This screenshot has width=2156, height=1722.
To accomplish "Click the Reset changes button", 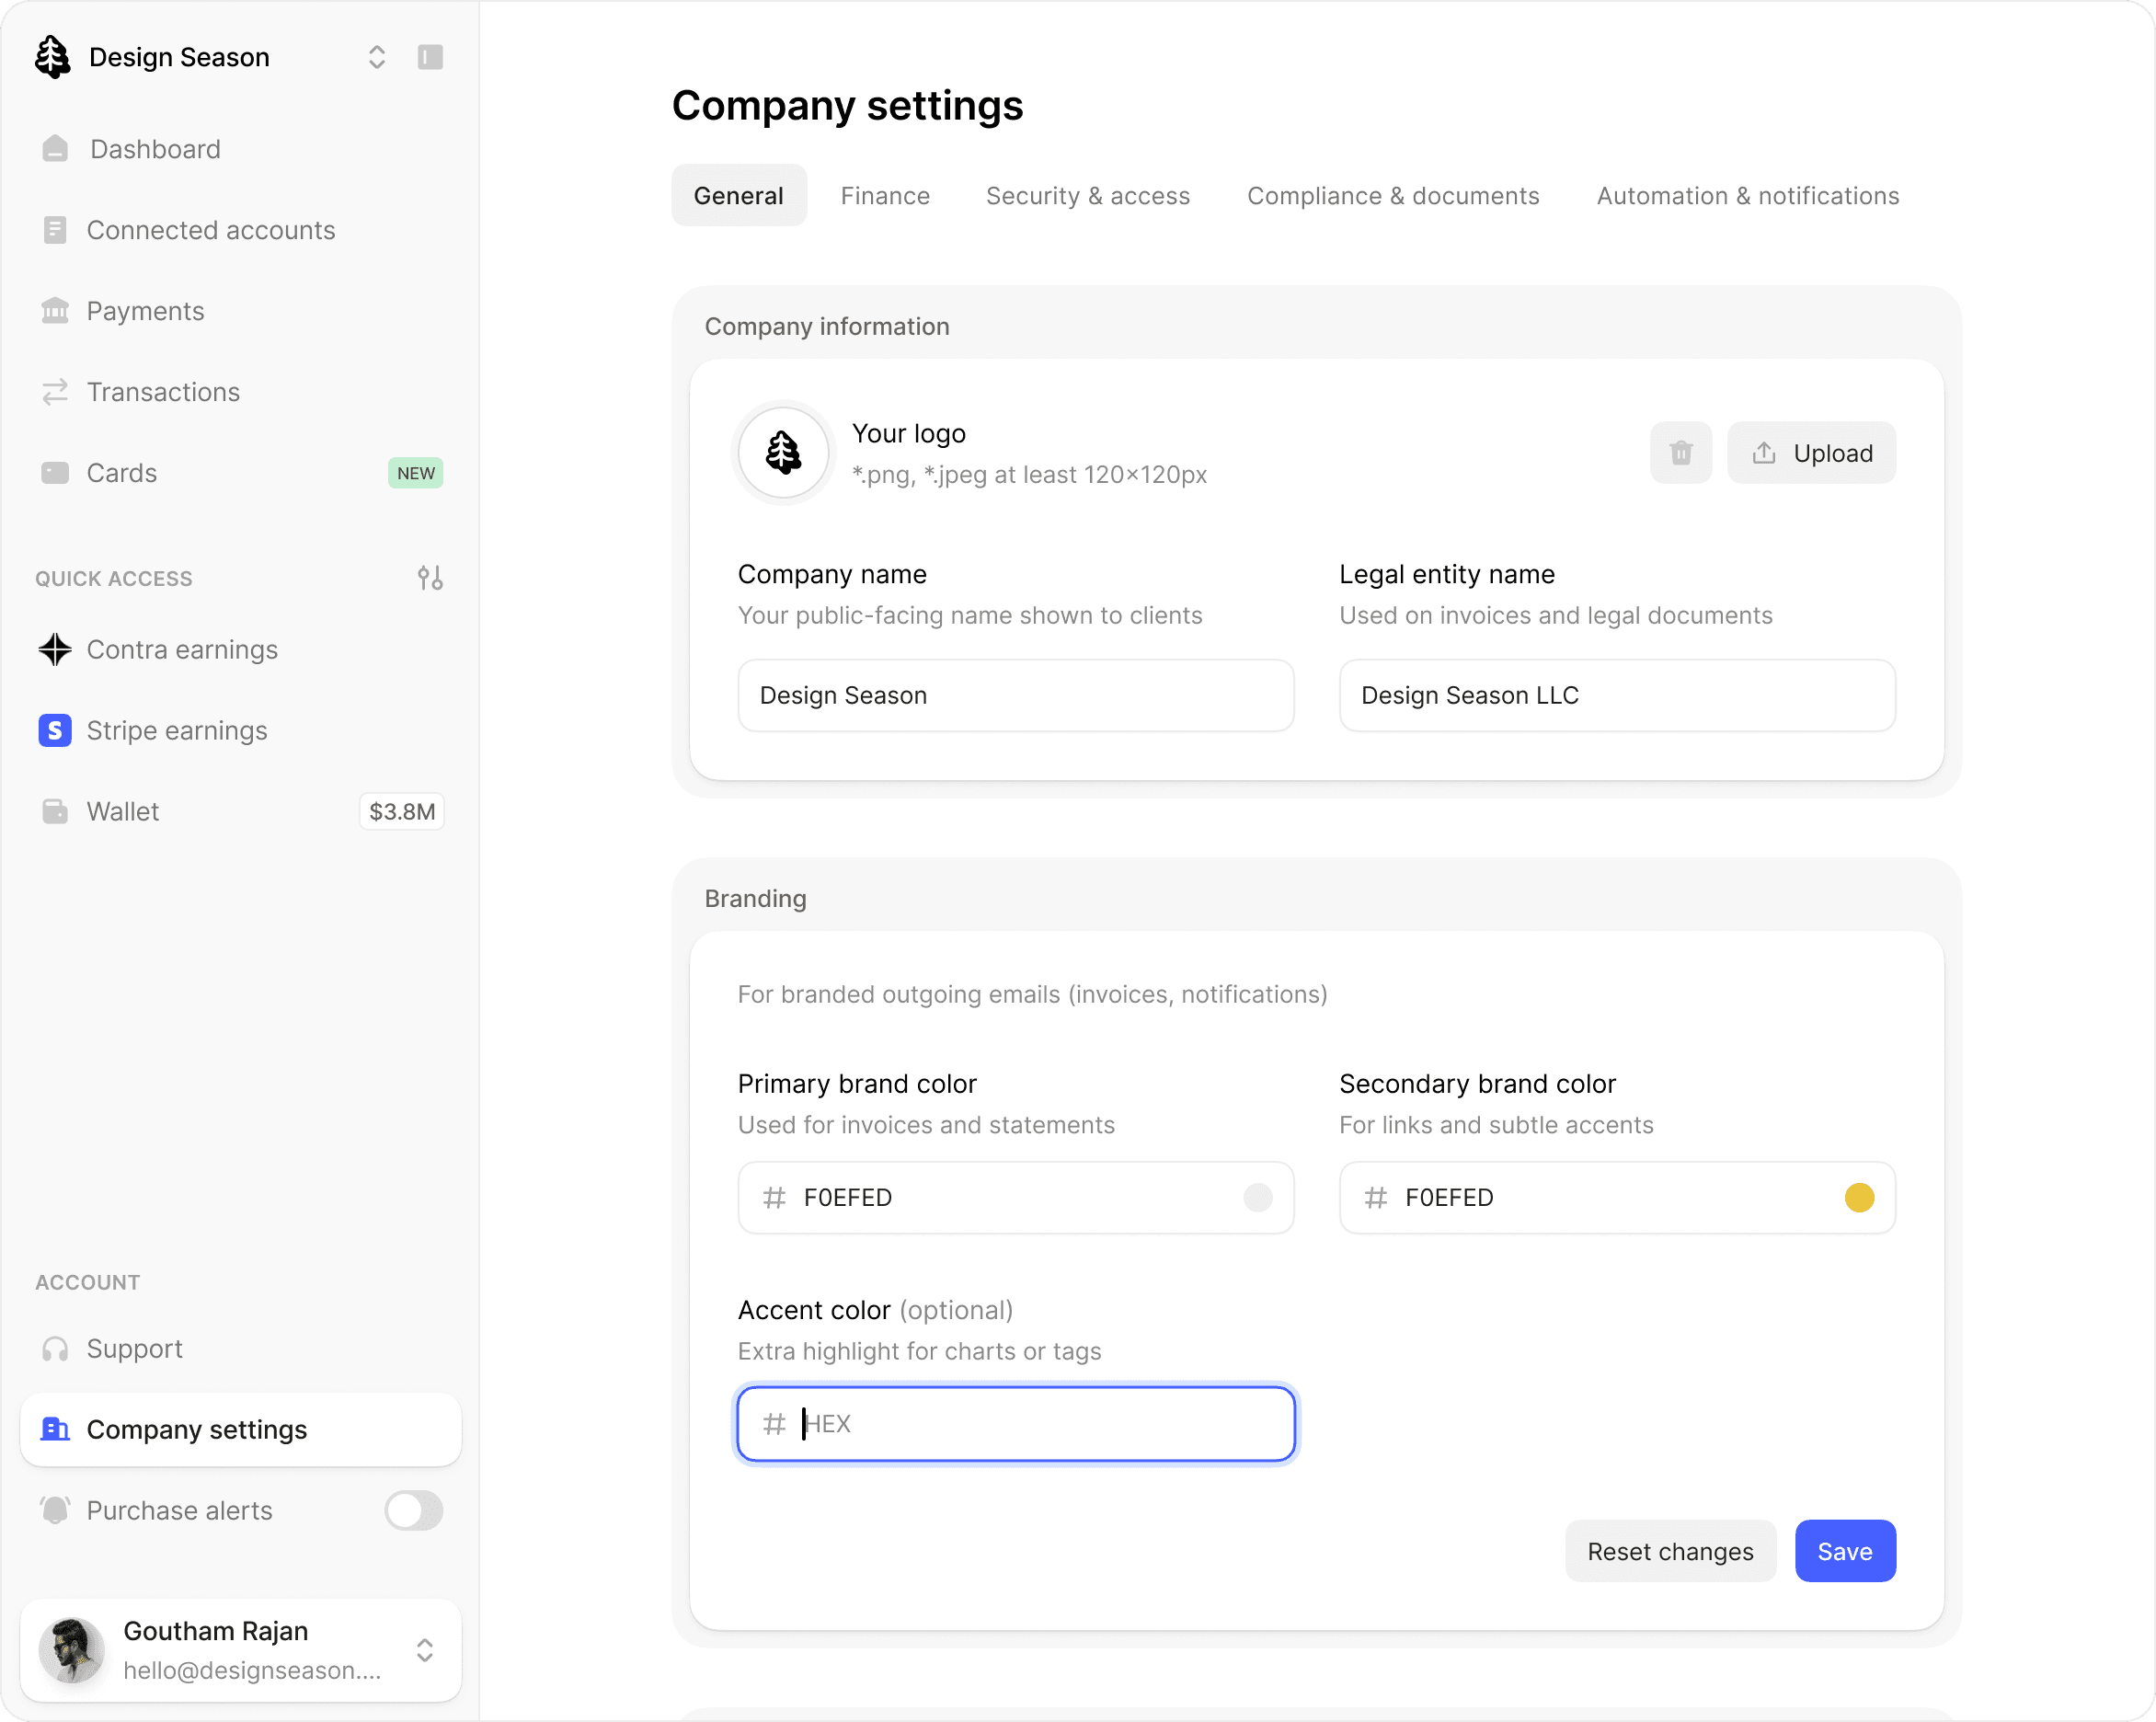I will coord(1669,1551).
